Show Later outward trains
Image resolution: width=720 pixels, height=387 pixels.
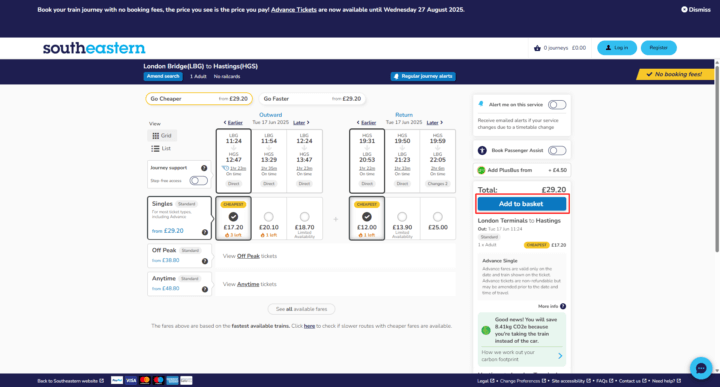point(301,123)
